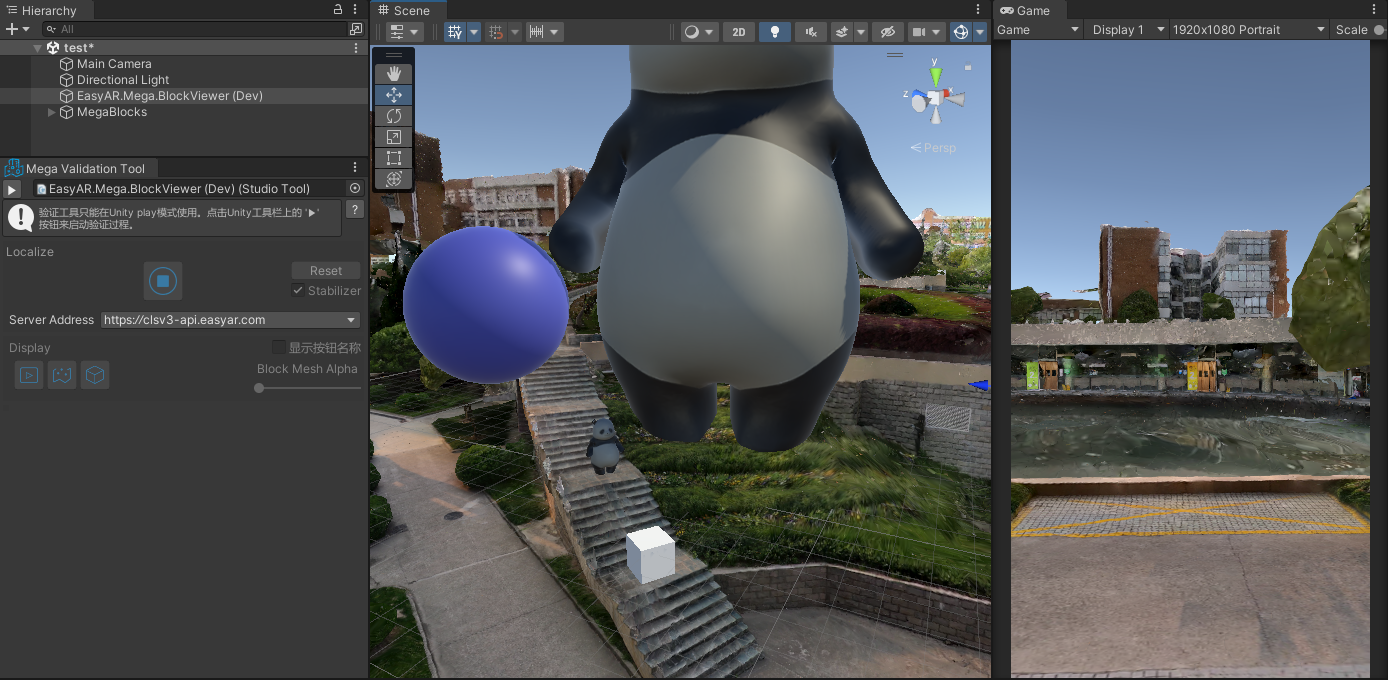Open the Display 1 dropdown
The width and height of the screenshot is (1388, 680).
pyautogui.click(x=1127, y=30)
